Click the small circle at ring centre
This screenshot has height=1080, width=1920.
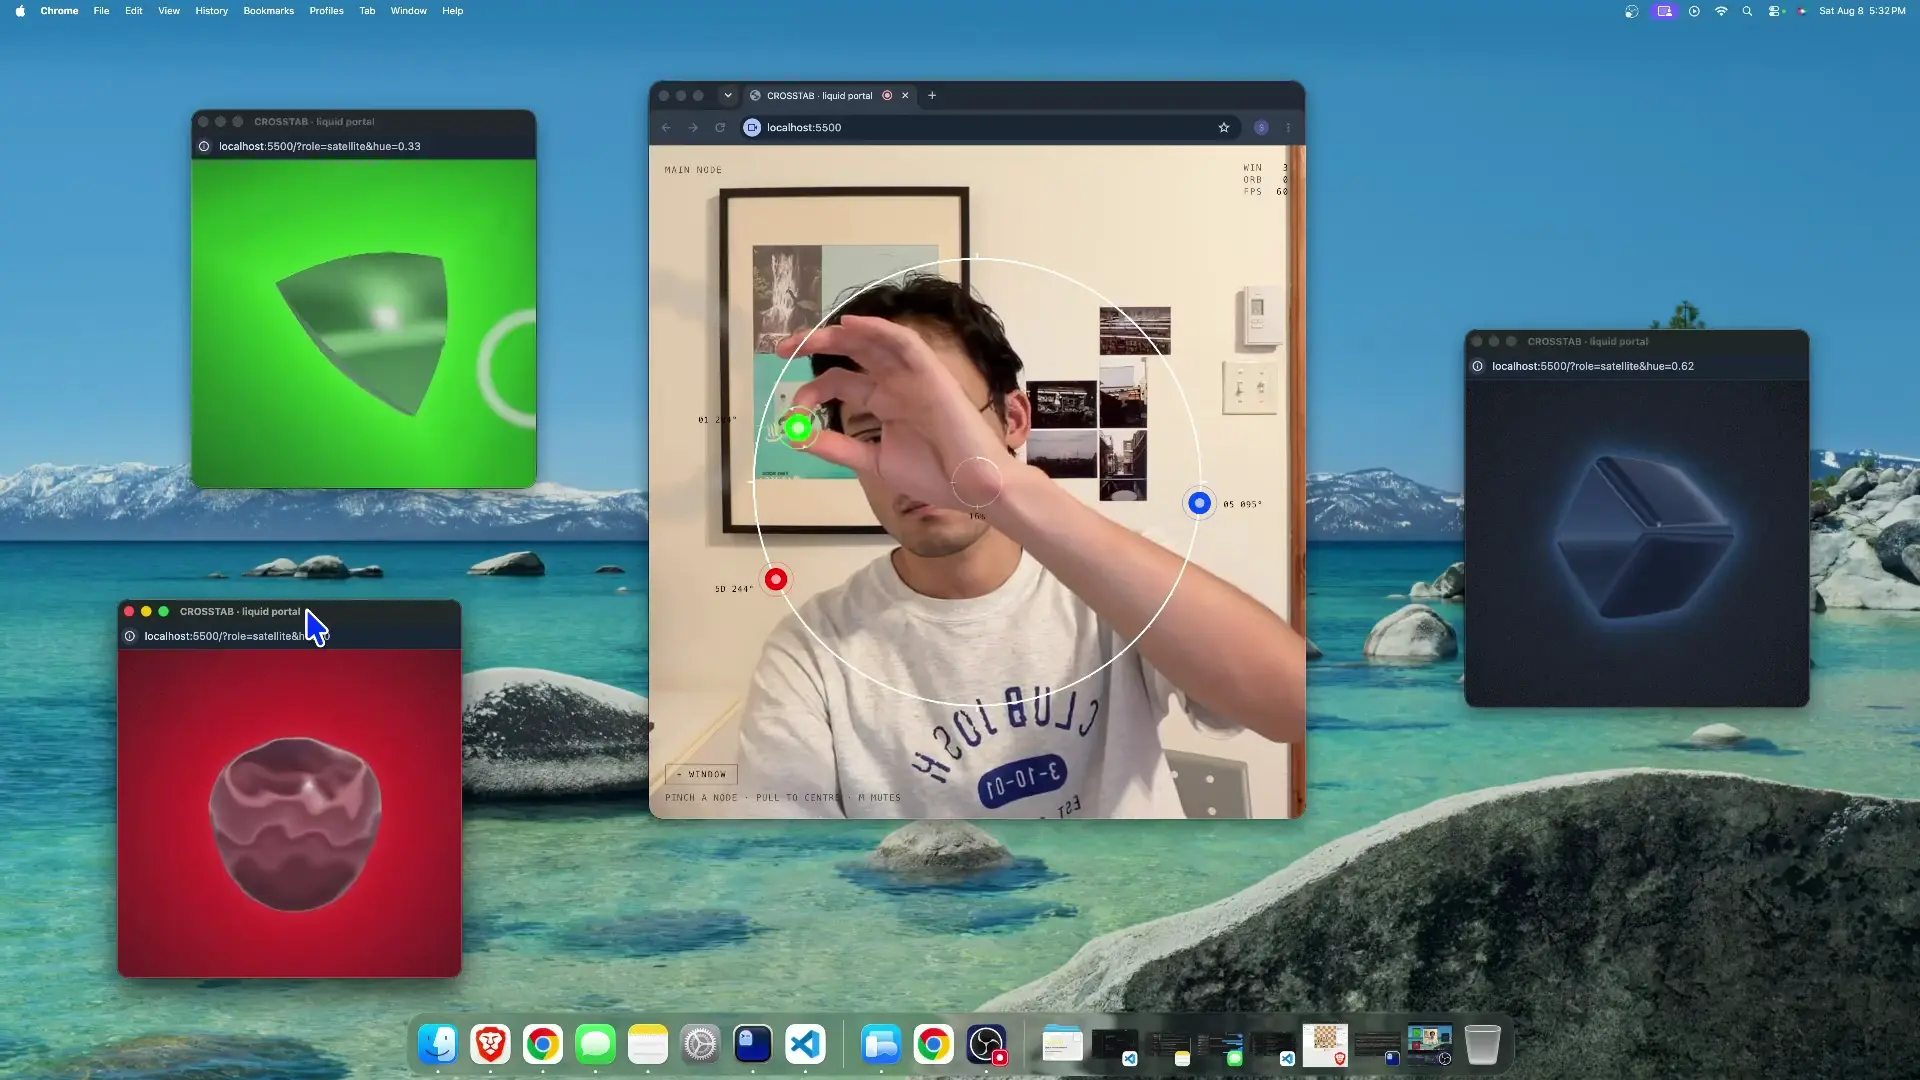(976, 482)
